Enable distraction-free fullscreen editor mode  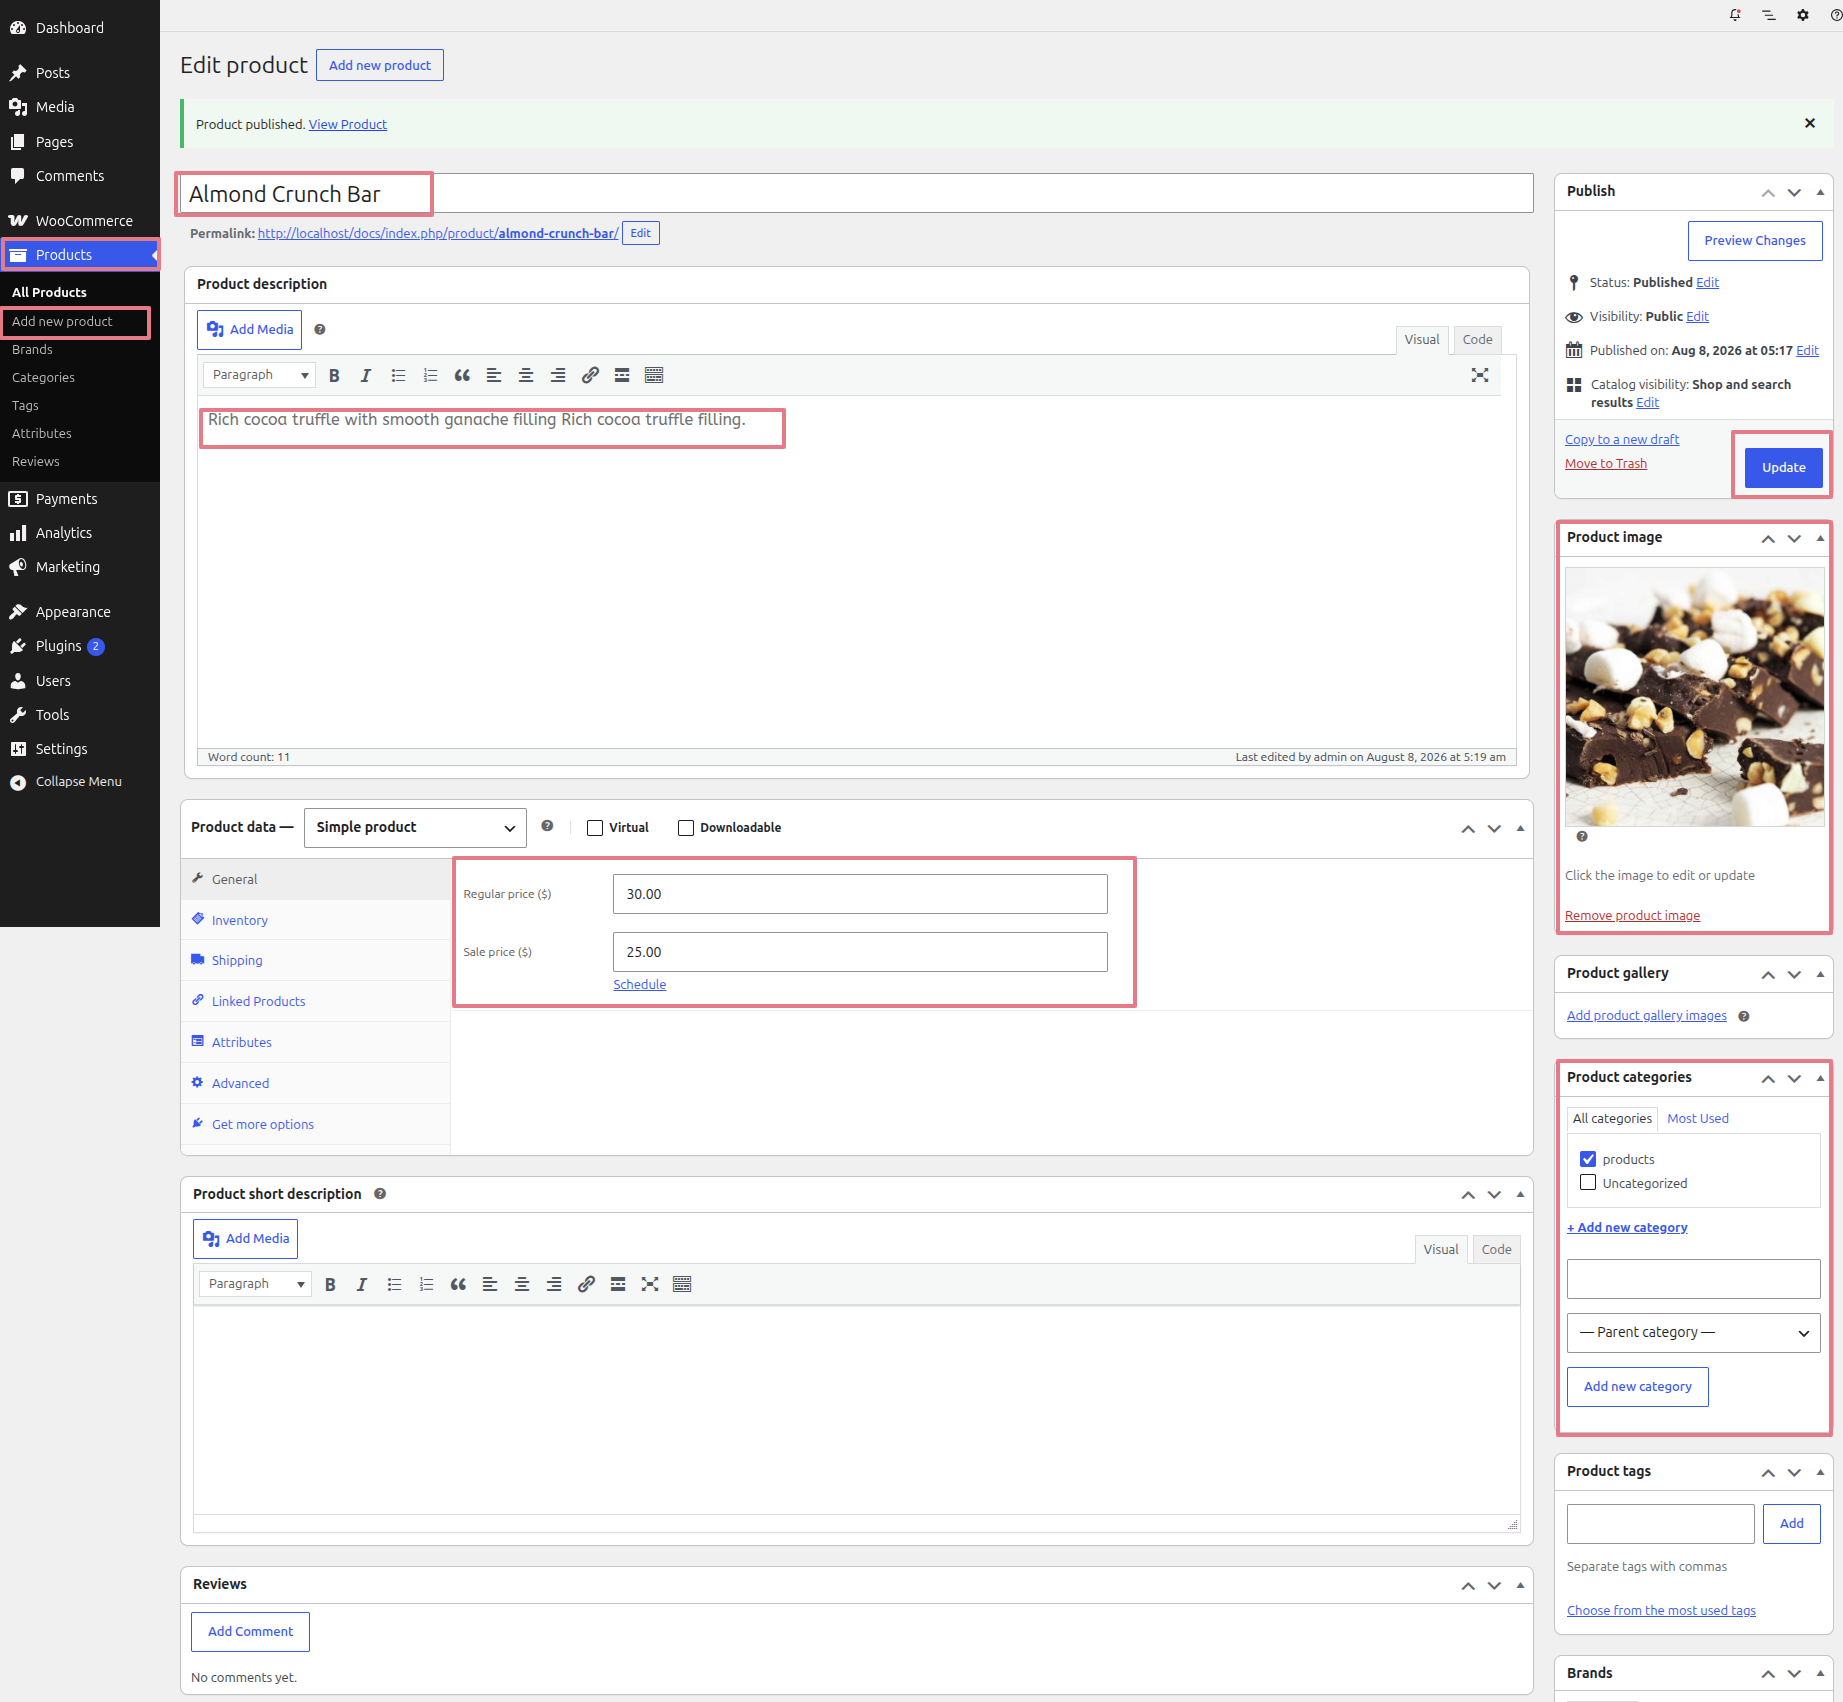[x=1480, y=375]
